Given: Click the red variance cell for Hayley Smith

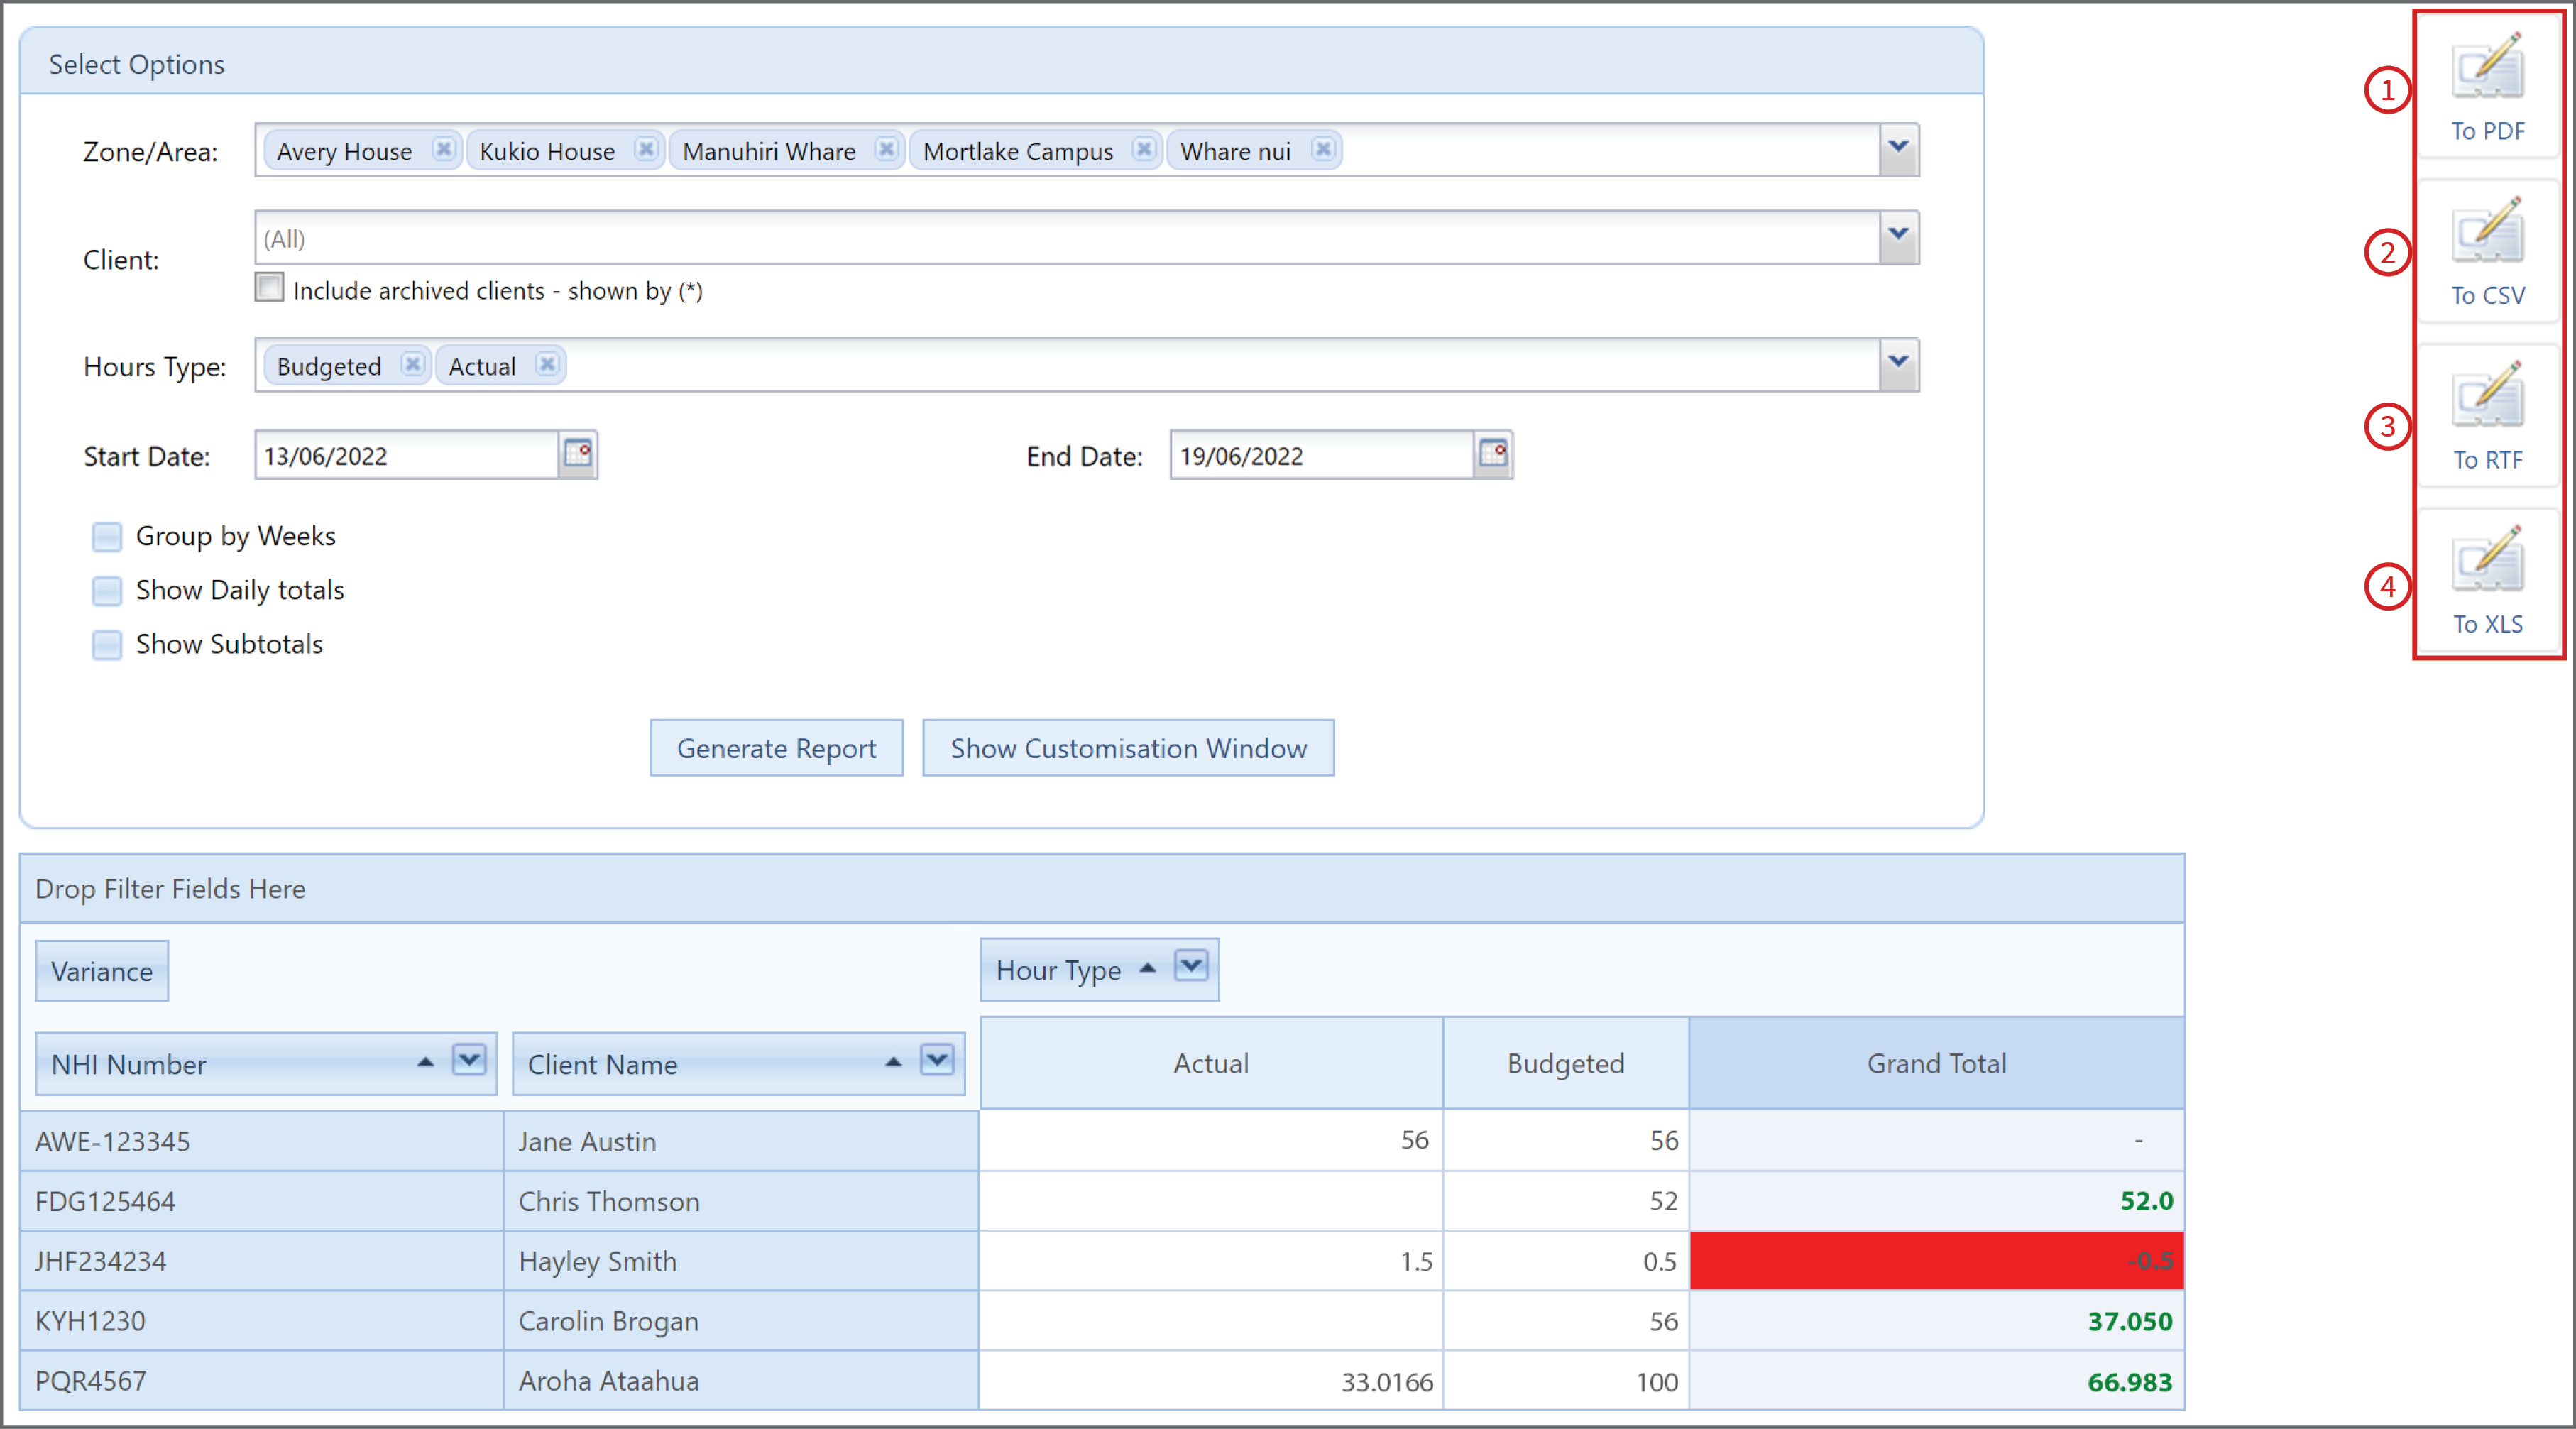Looking at the screenshot, I should pos(1937,1260).
